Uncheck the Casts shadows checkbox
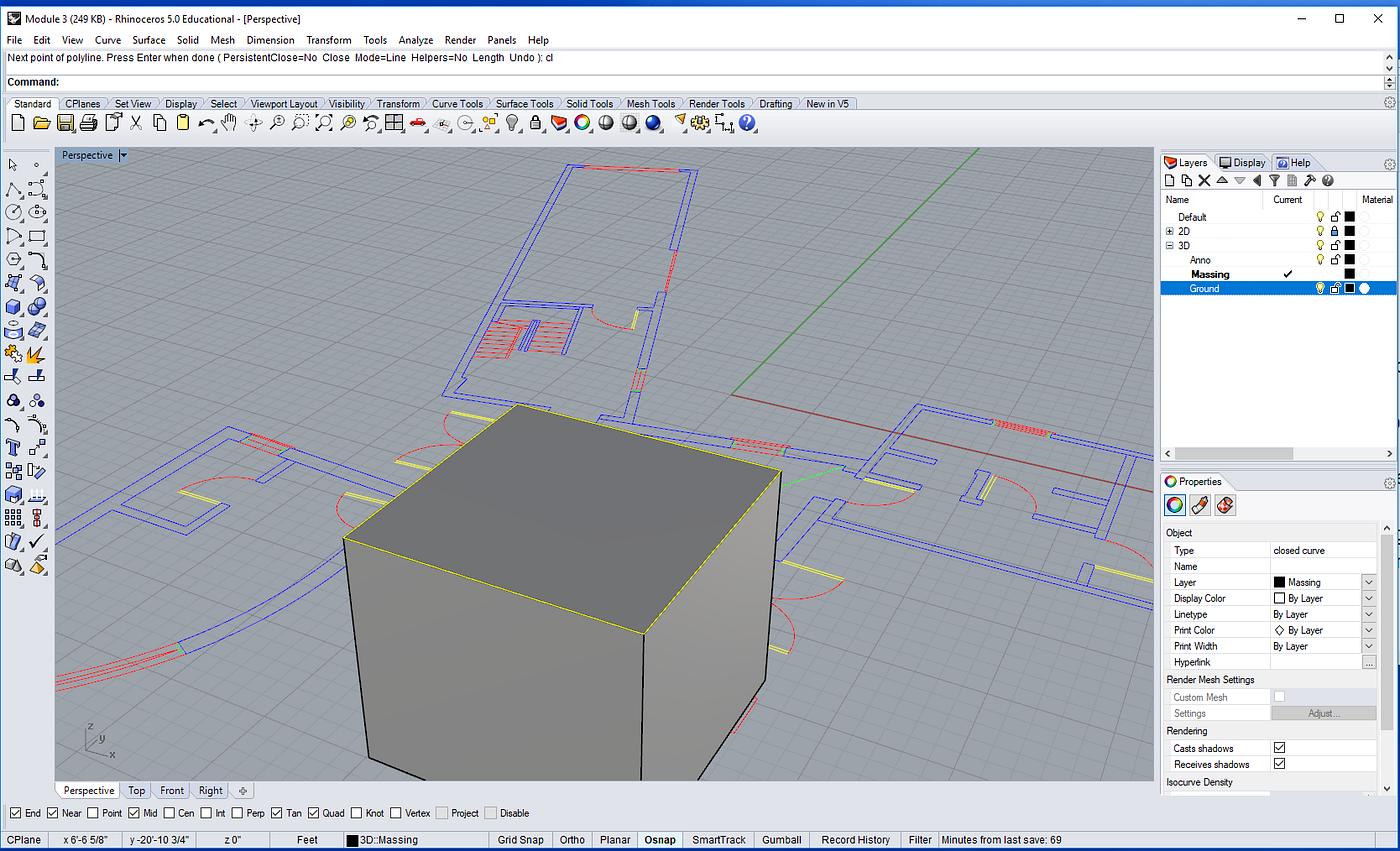The height and width of the screenshot is (851, 1400). [x=1279, y=748]
